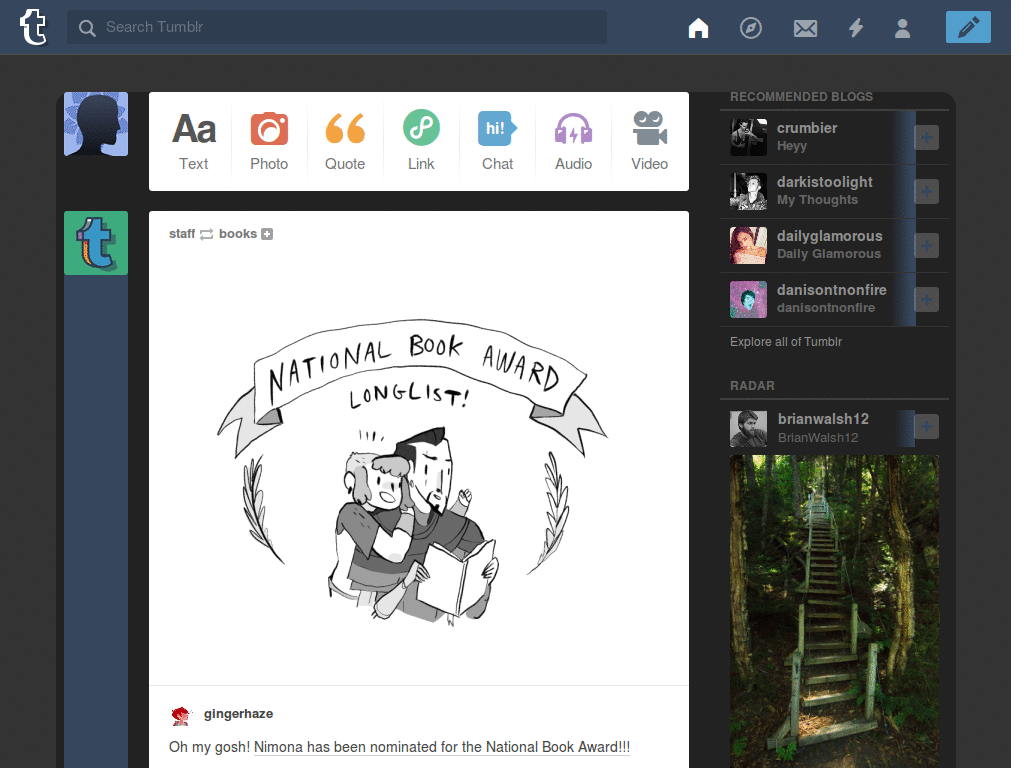The image size is (1024, 768).
Task: Click gingerhaze's small avatar
Action: 181,716
